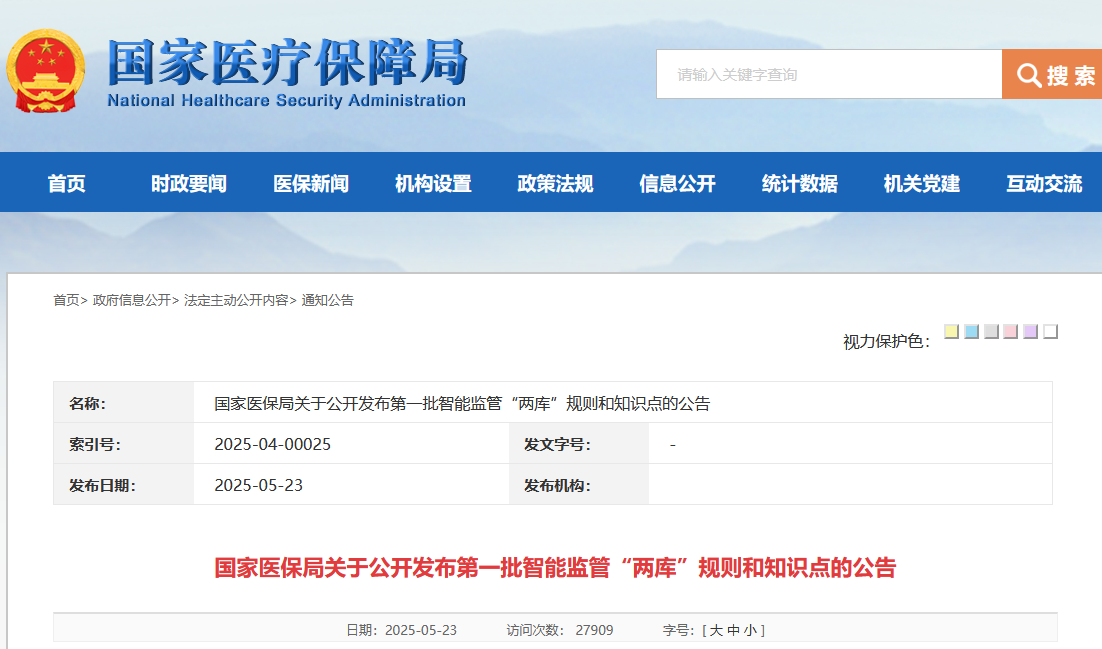Click the 通知公告 breadcrumb link
The width and height of the screenshot is (1102, 649).
328,300
